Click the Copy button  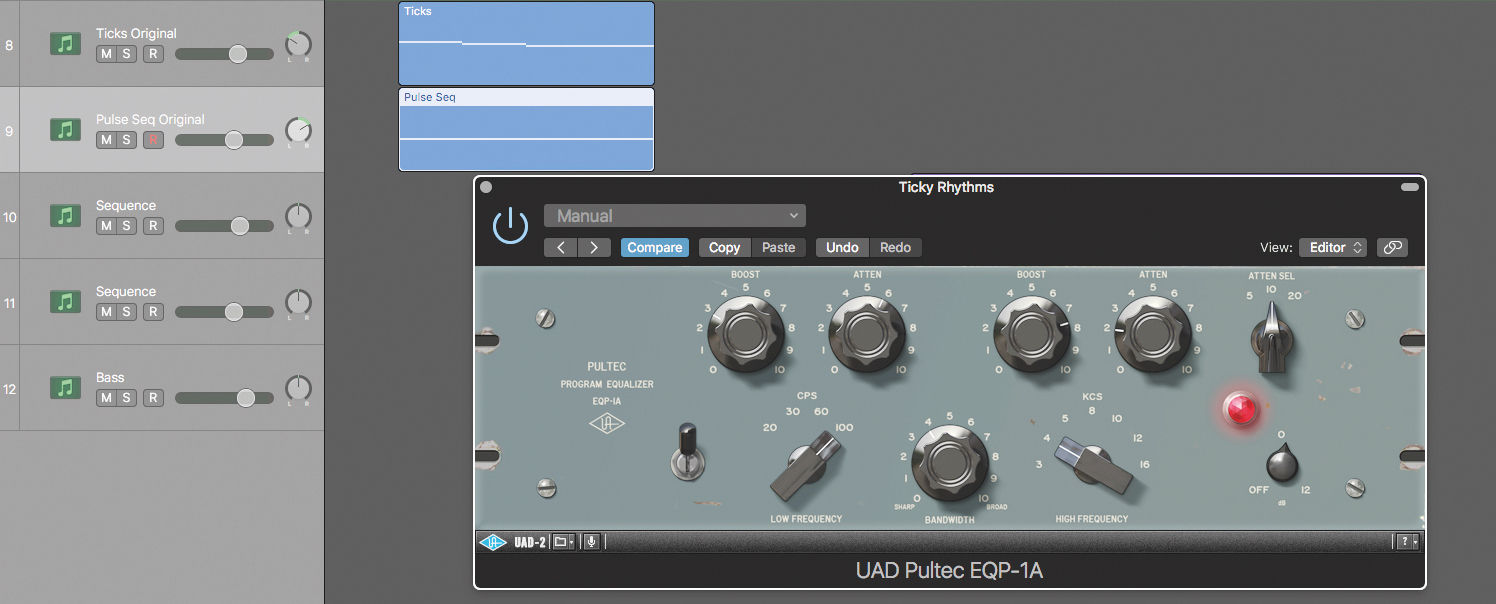click(x=724, y=247)
